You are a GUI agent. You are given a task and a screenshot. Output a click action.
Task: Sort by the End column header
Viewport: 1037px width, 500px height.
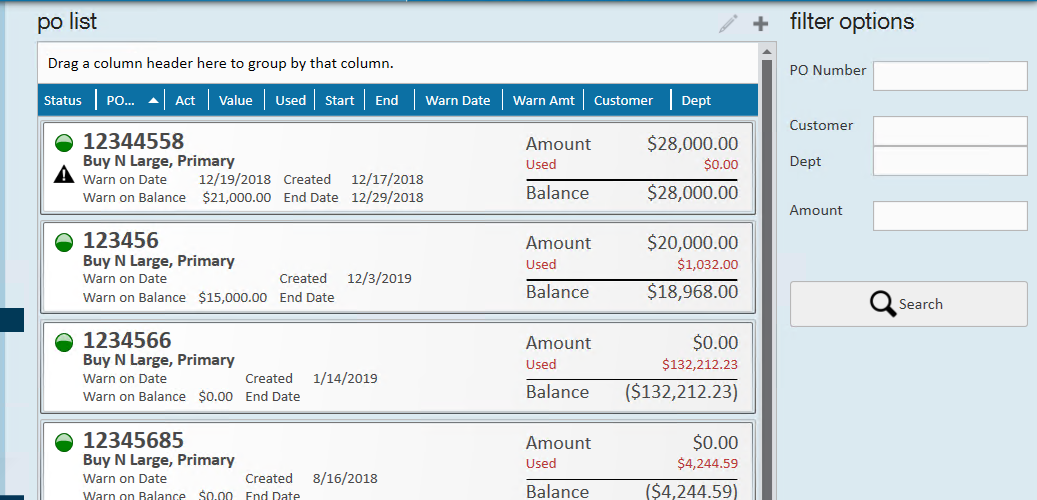pos(387,101)
